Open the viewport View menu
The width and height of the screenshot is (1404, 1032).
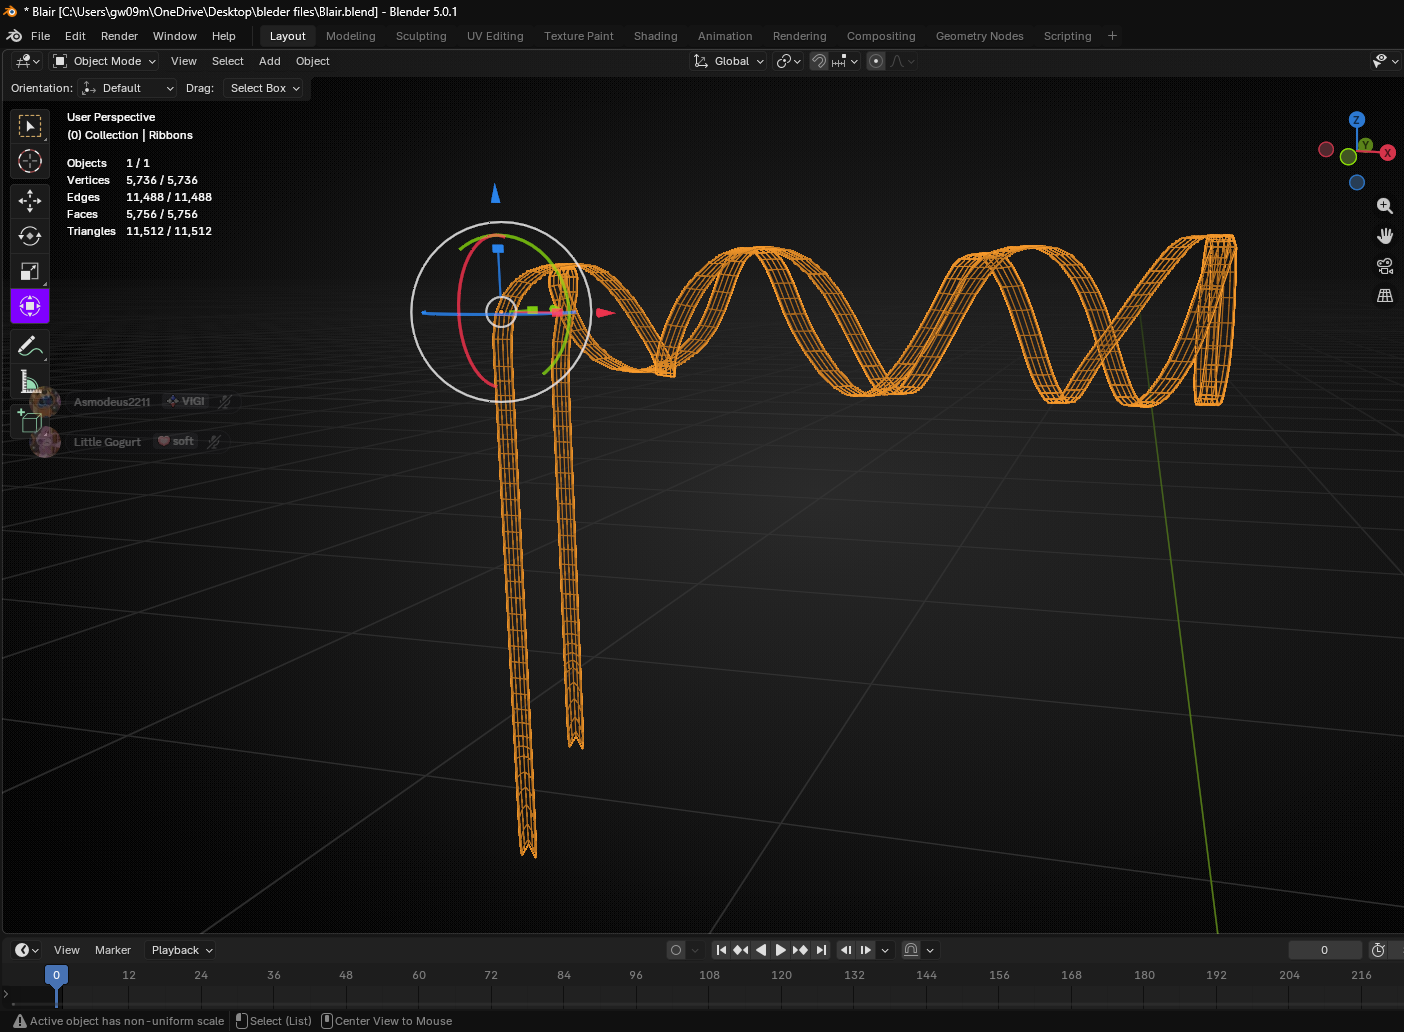click(184, 61)
